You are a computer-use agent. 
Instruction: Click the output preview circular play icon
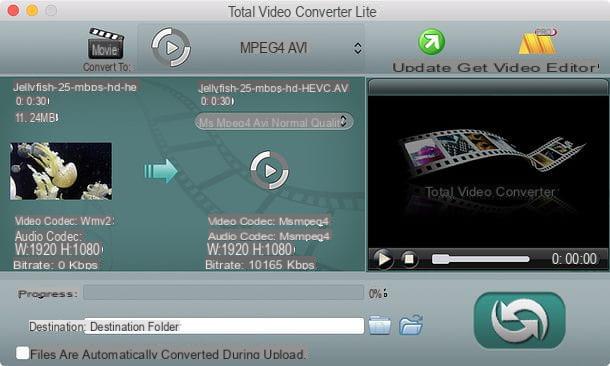pyautogui.click(x=269, y=171)
